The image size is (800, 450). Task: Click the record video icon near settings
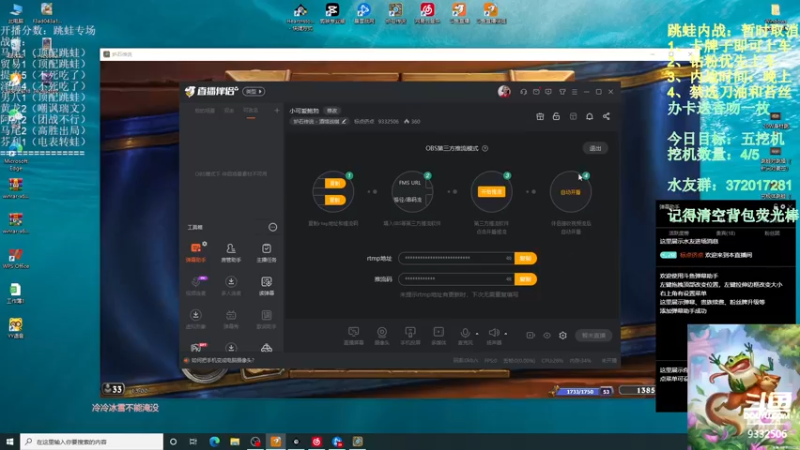pos(531,335)
